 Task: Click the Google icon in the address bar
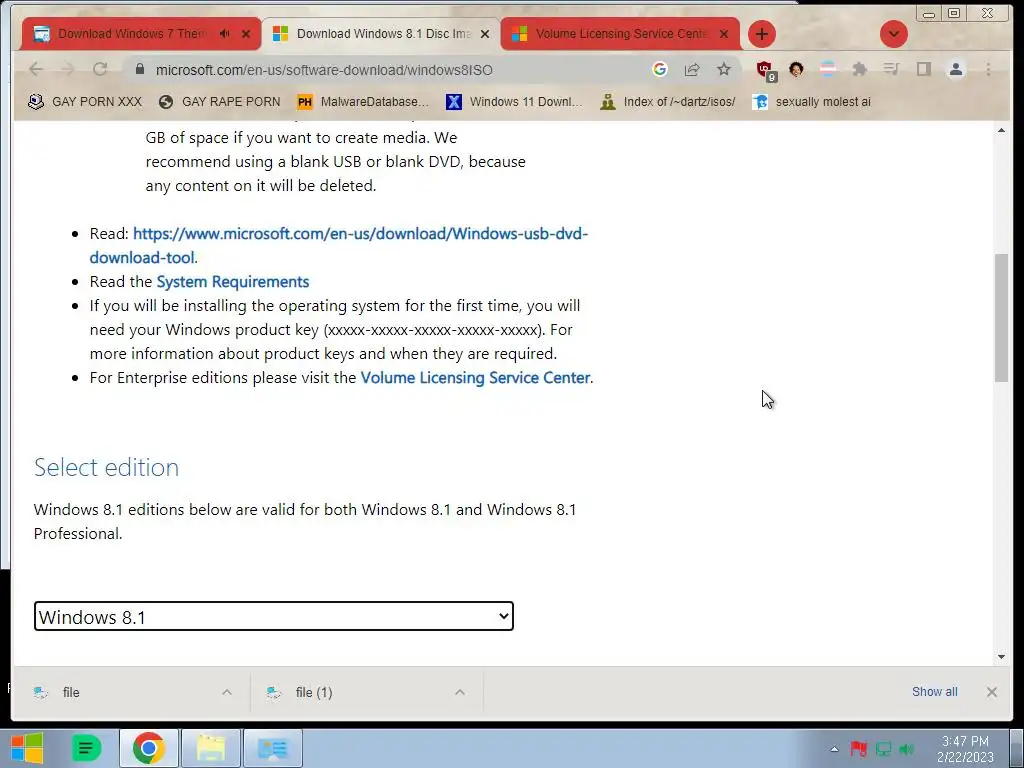click(660, 69)
